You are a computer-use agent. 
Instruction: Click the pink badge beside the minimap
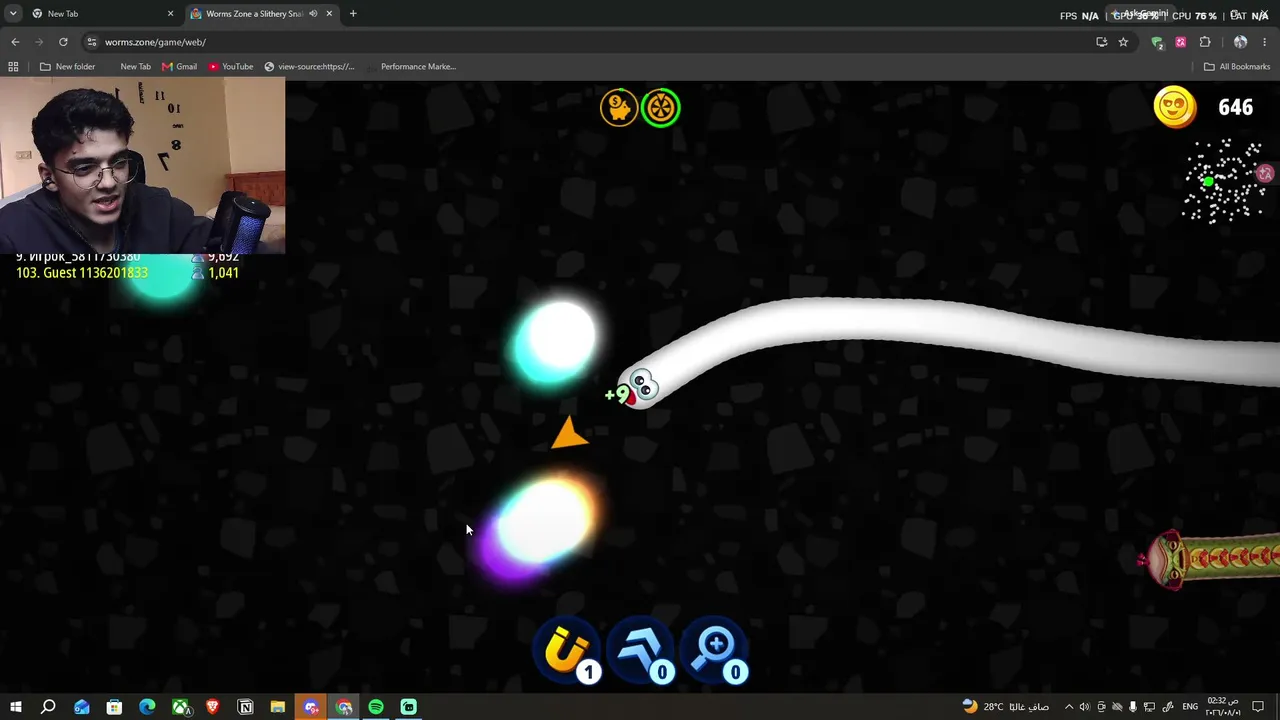click(1266, 174)
